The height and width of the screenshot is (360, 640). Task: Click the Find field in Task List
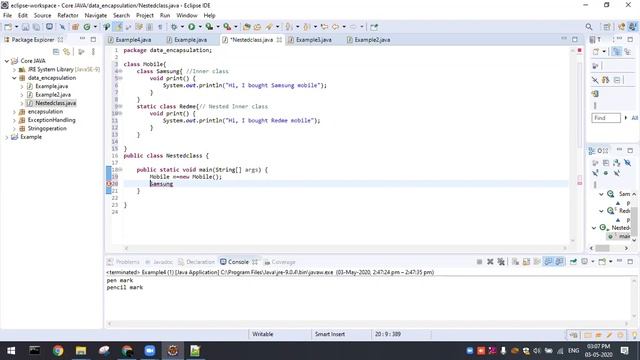pos(606,118)
